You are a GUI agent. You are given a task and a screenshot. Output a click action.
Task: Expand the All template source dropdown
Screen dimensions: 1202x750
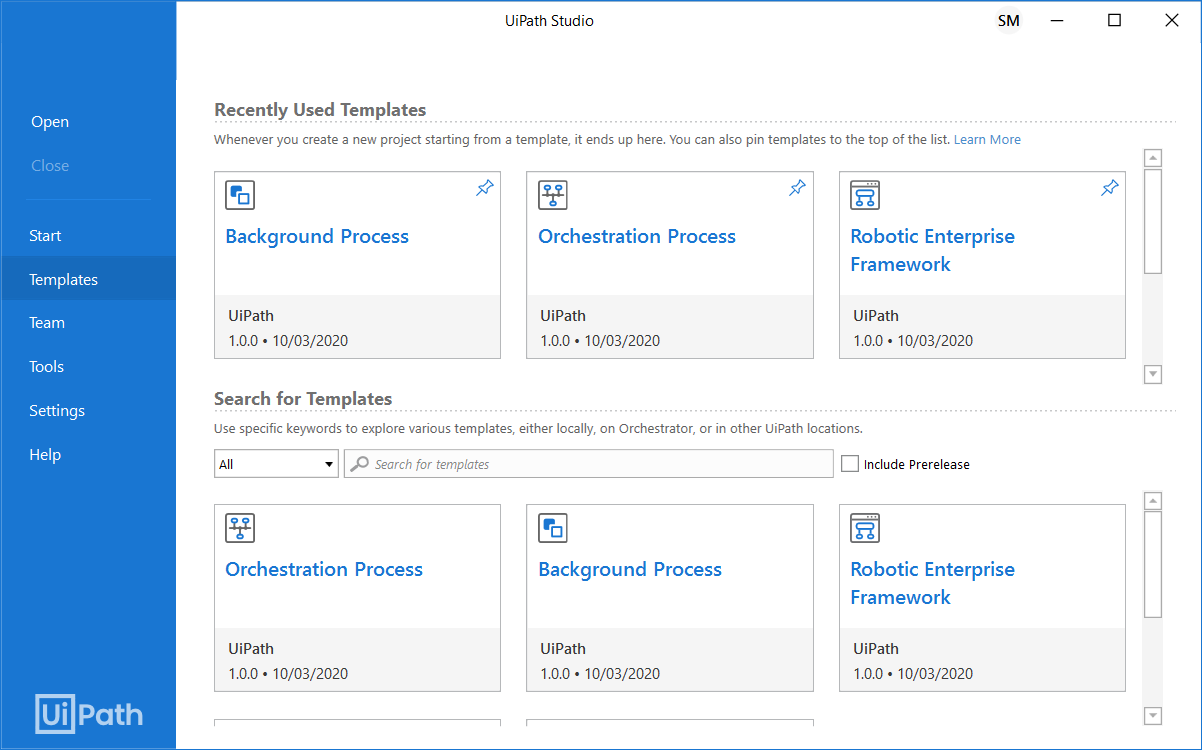tap(276, 464)
